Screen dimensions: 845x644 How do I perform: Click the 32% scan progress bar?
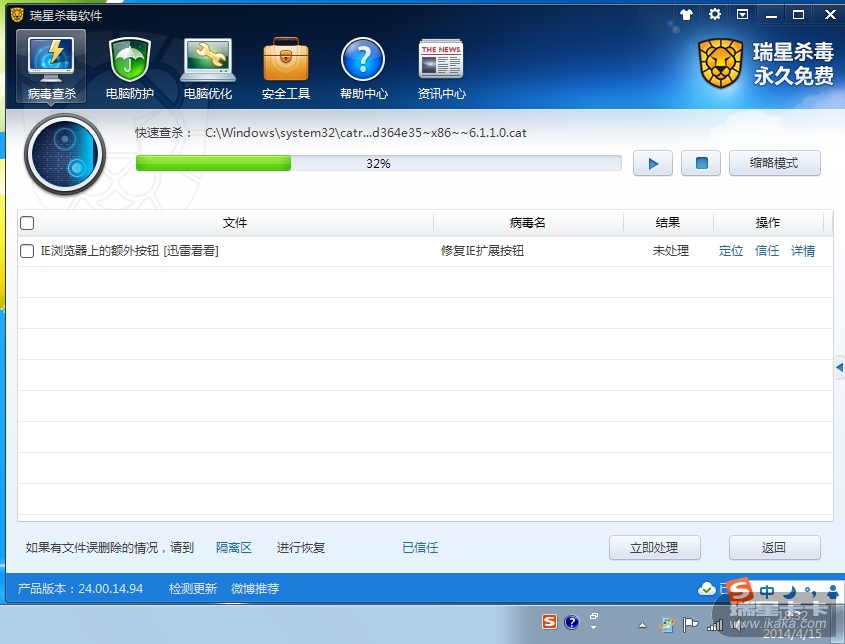click(378, 163)
